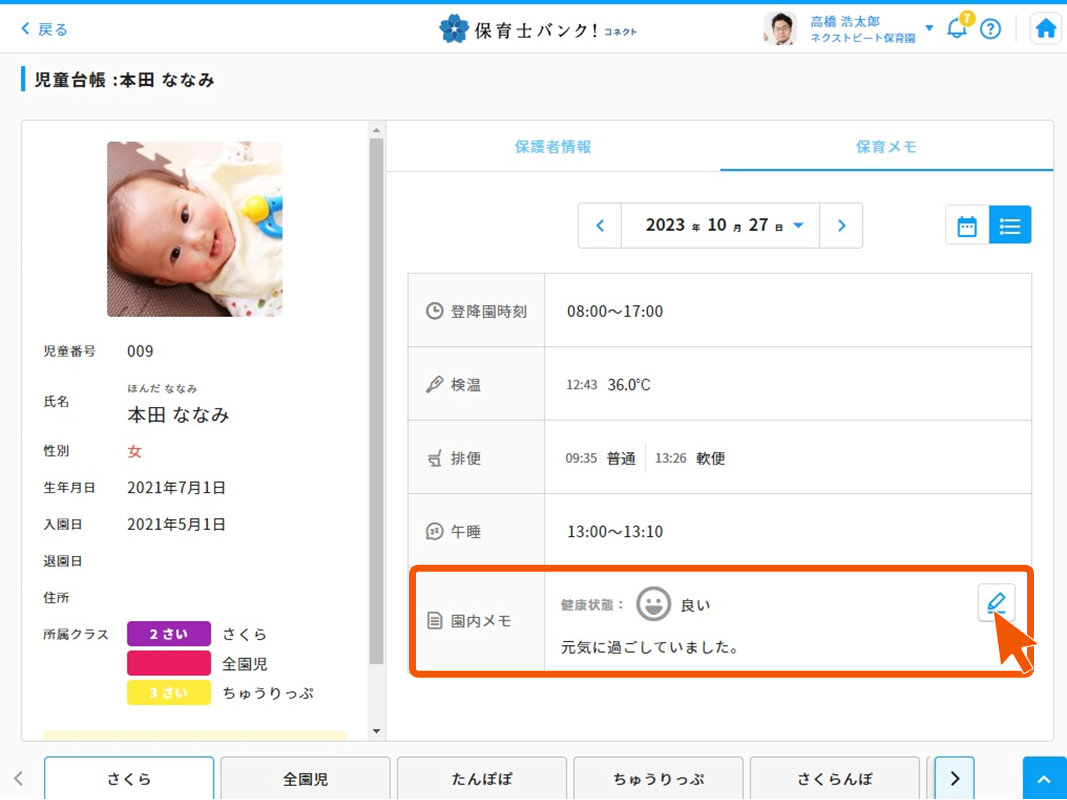The width and height of the screenshot is (1067, 800).
Task: Click the 保育士バンク! logo
Action: (537, 29)
